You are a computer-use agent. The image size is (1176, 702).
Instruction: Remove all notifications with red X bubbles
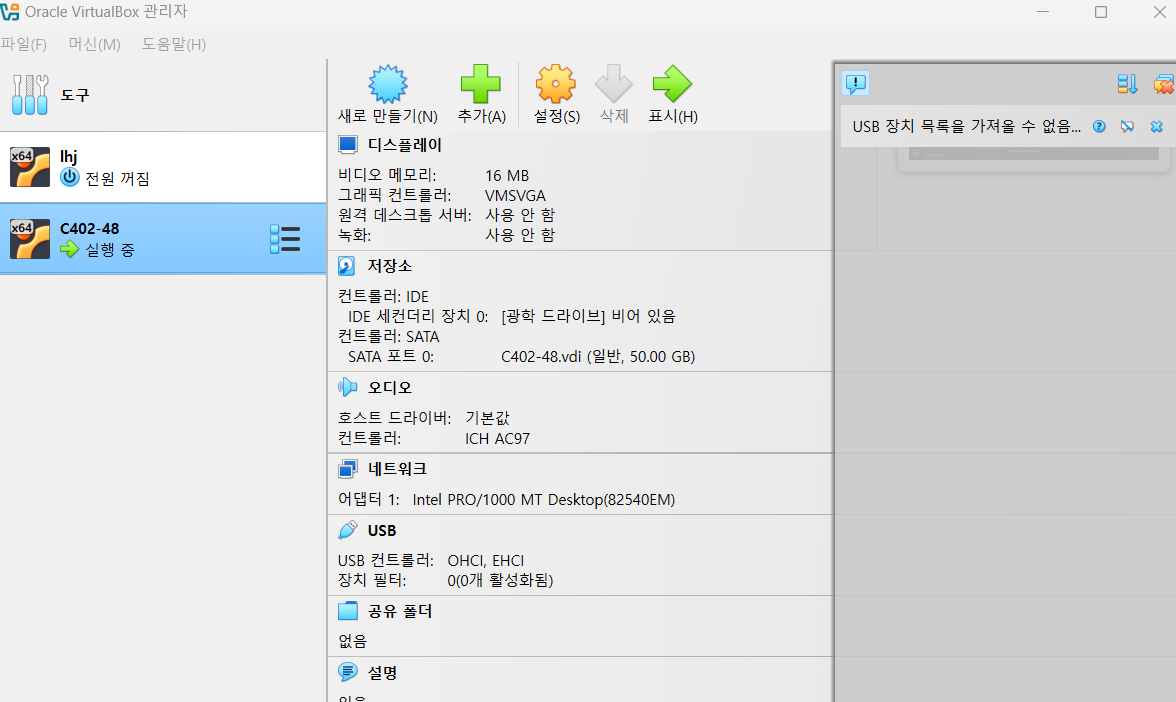tap(1165, 83)
